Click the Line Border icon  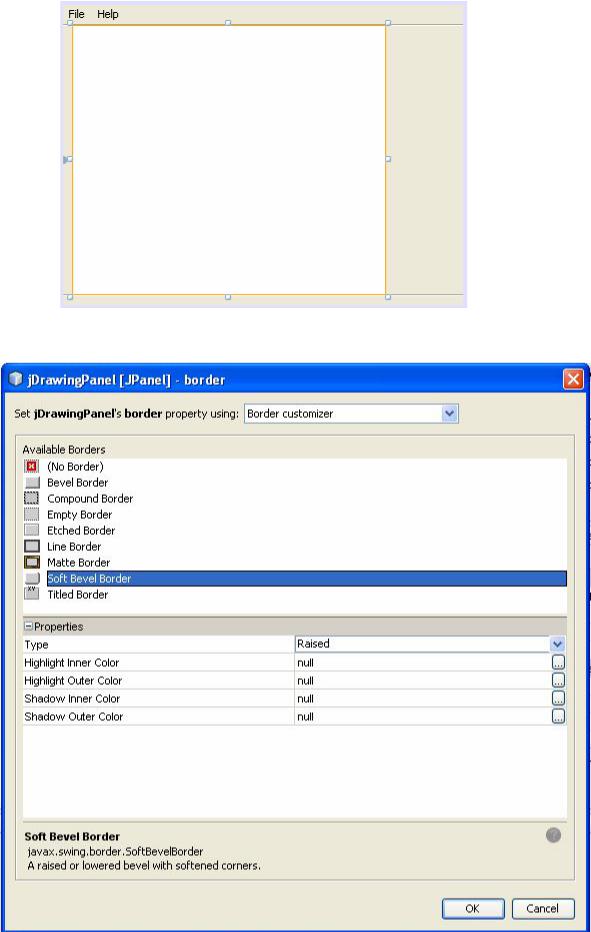[x=32, y=546]
